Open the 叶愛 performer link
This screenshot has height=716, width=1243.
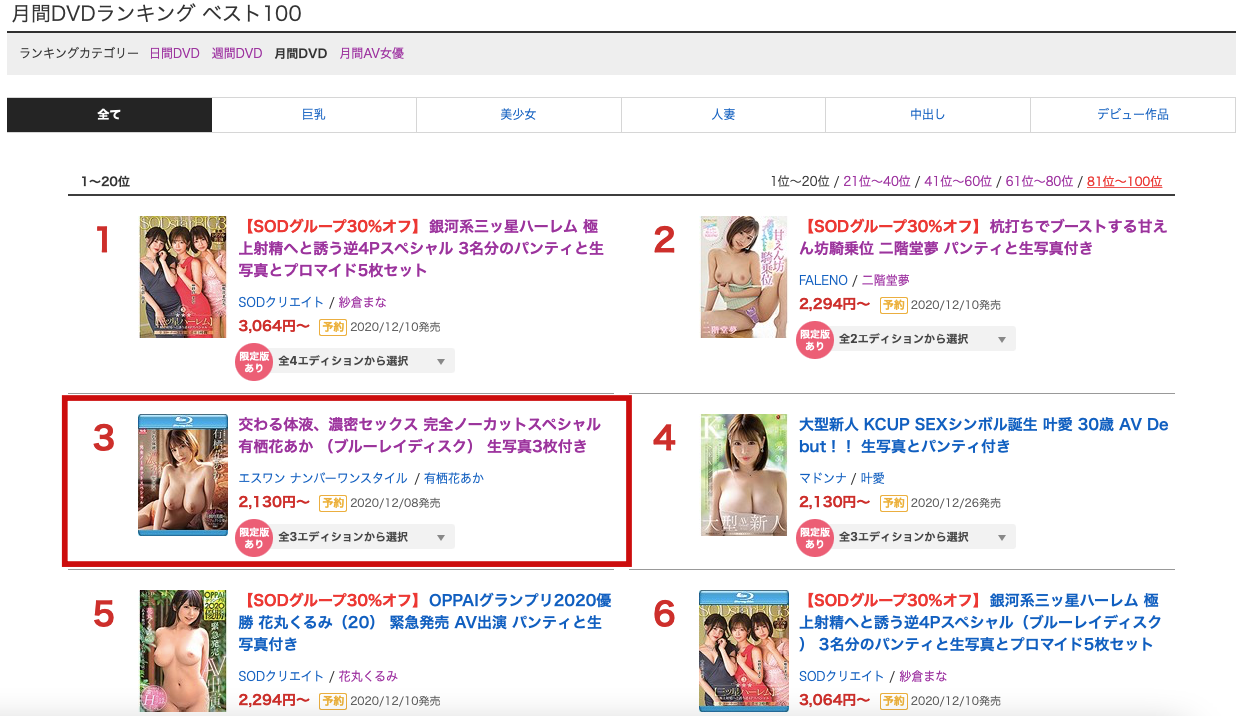tap(873, 478)
